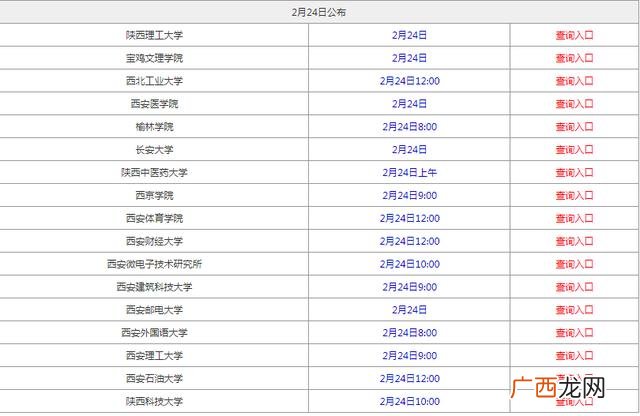640x416 pixels.
Task: Click 2月24日12:00 in the 西安石油大学 row
Action: [x=410, y=378]
